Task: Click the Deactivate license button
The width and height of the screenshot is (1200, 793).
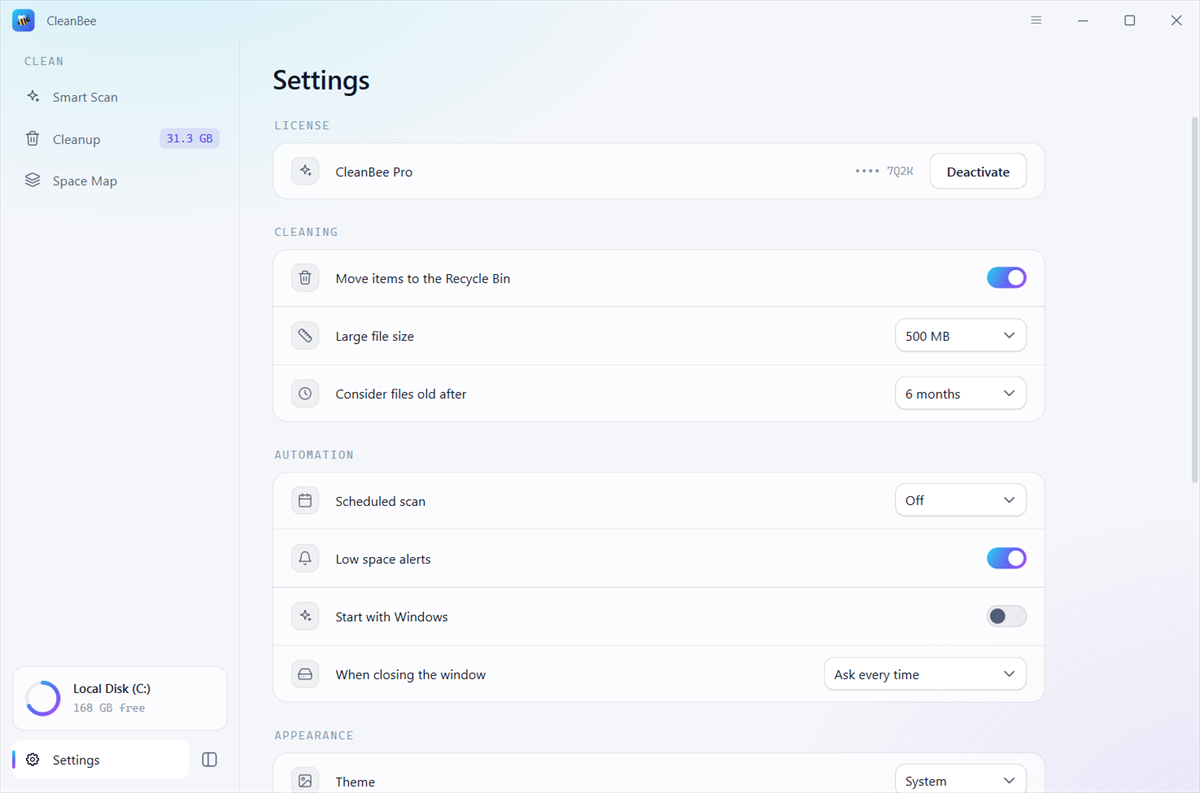Action: [978, 171]
